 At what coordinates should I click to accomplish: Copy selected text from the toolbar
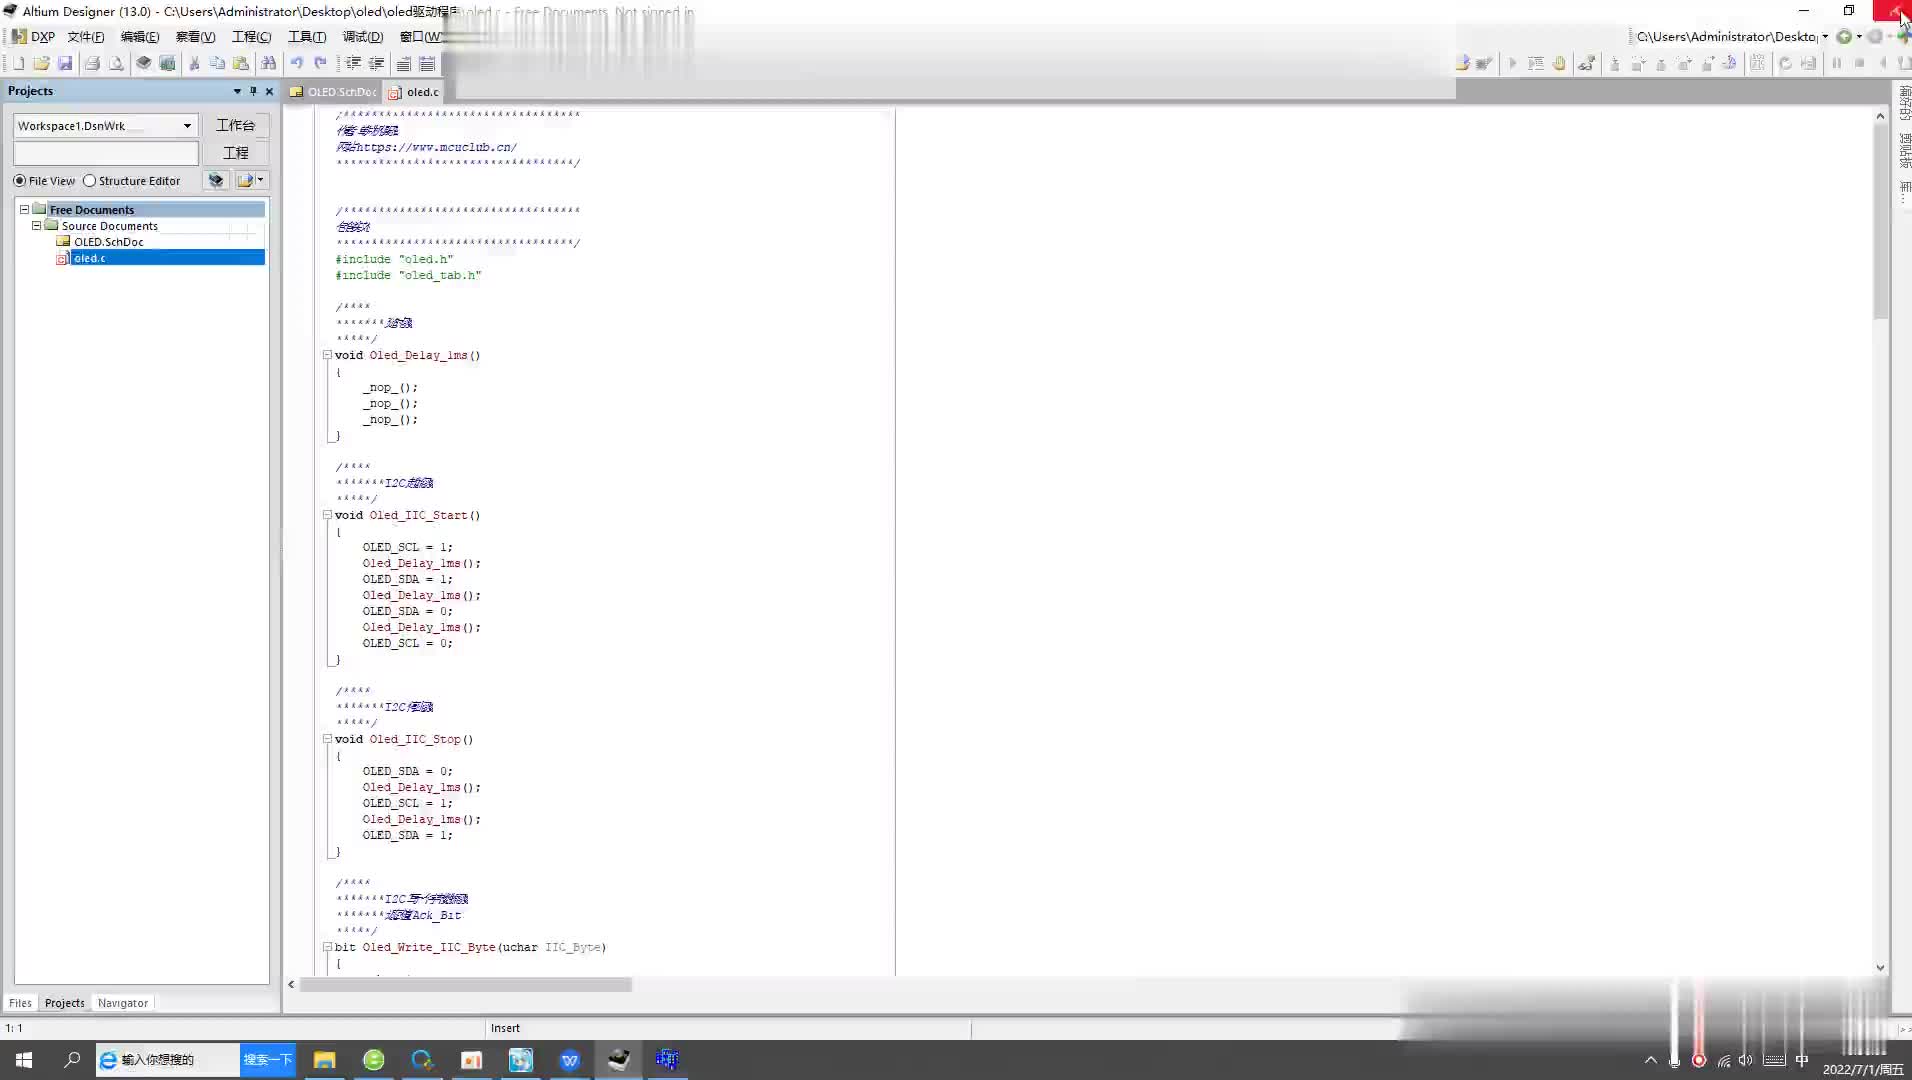coord(217,63)
